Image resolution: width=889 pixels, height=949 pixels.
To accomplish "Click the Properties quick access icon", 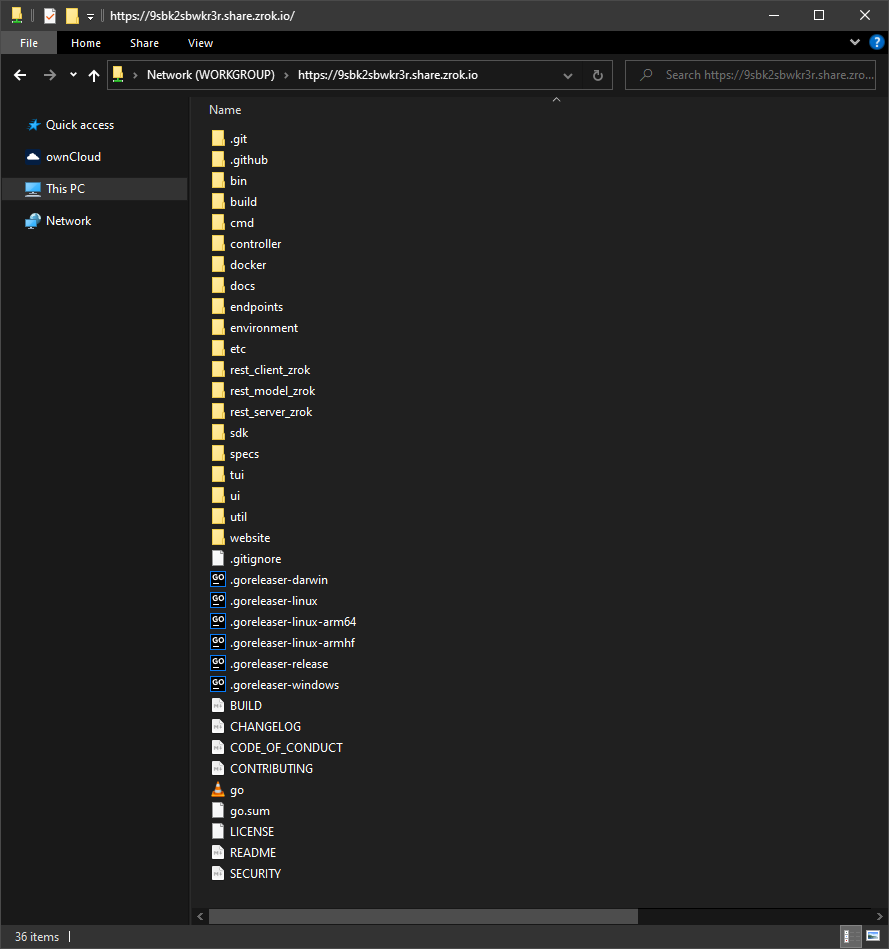I will tap(50, 16).
